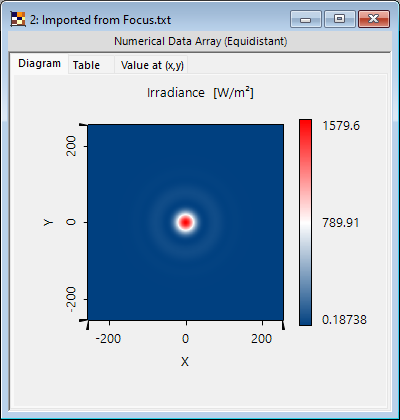Click the window title text

pos(100,20)
